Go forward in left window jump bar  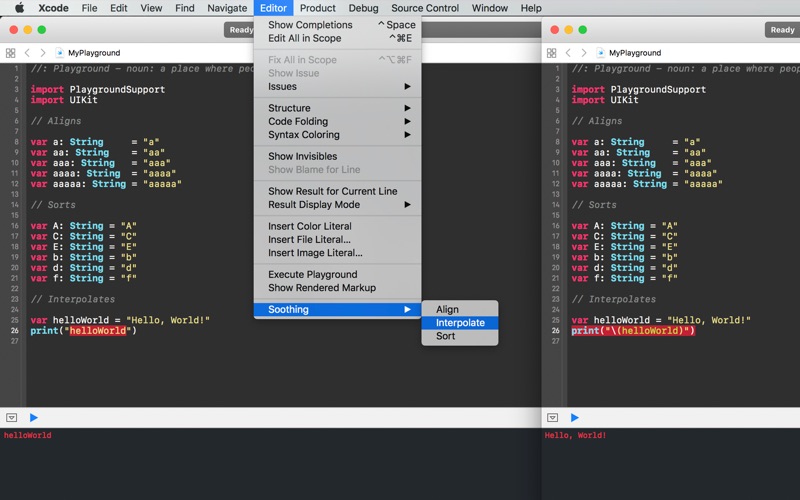click(x=43, y=53)
